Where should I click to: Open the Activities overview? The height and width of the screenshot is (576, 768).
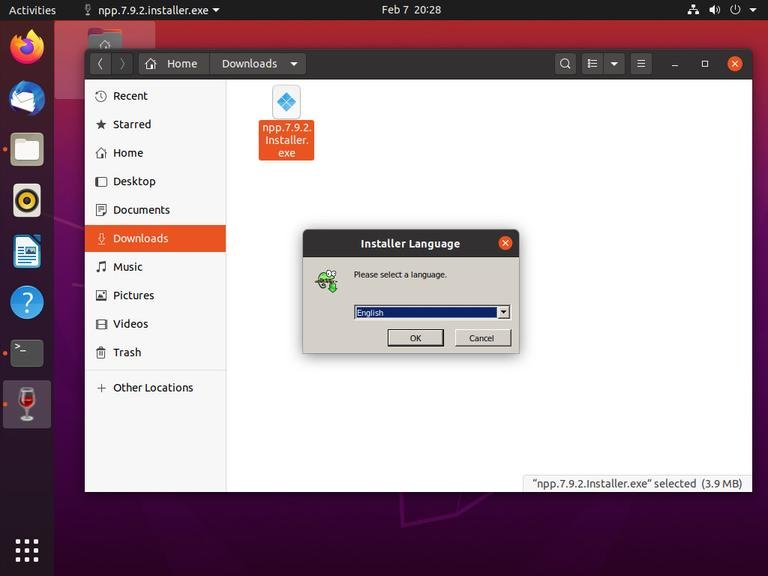tap(32, 10)
